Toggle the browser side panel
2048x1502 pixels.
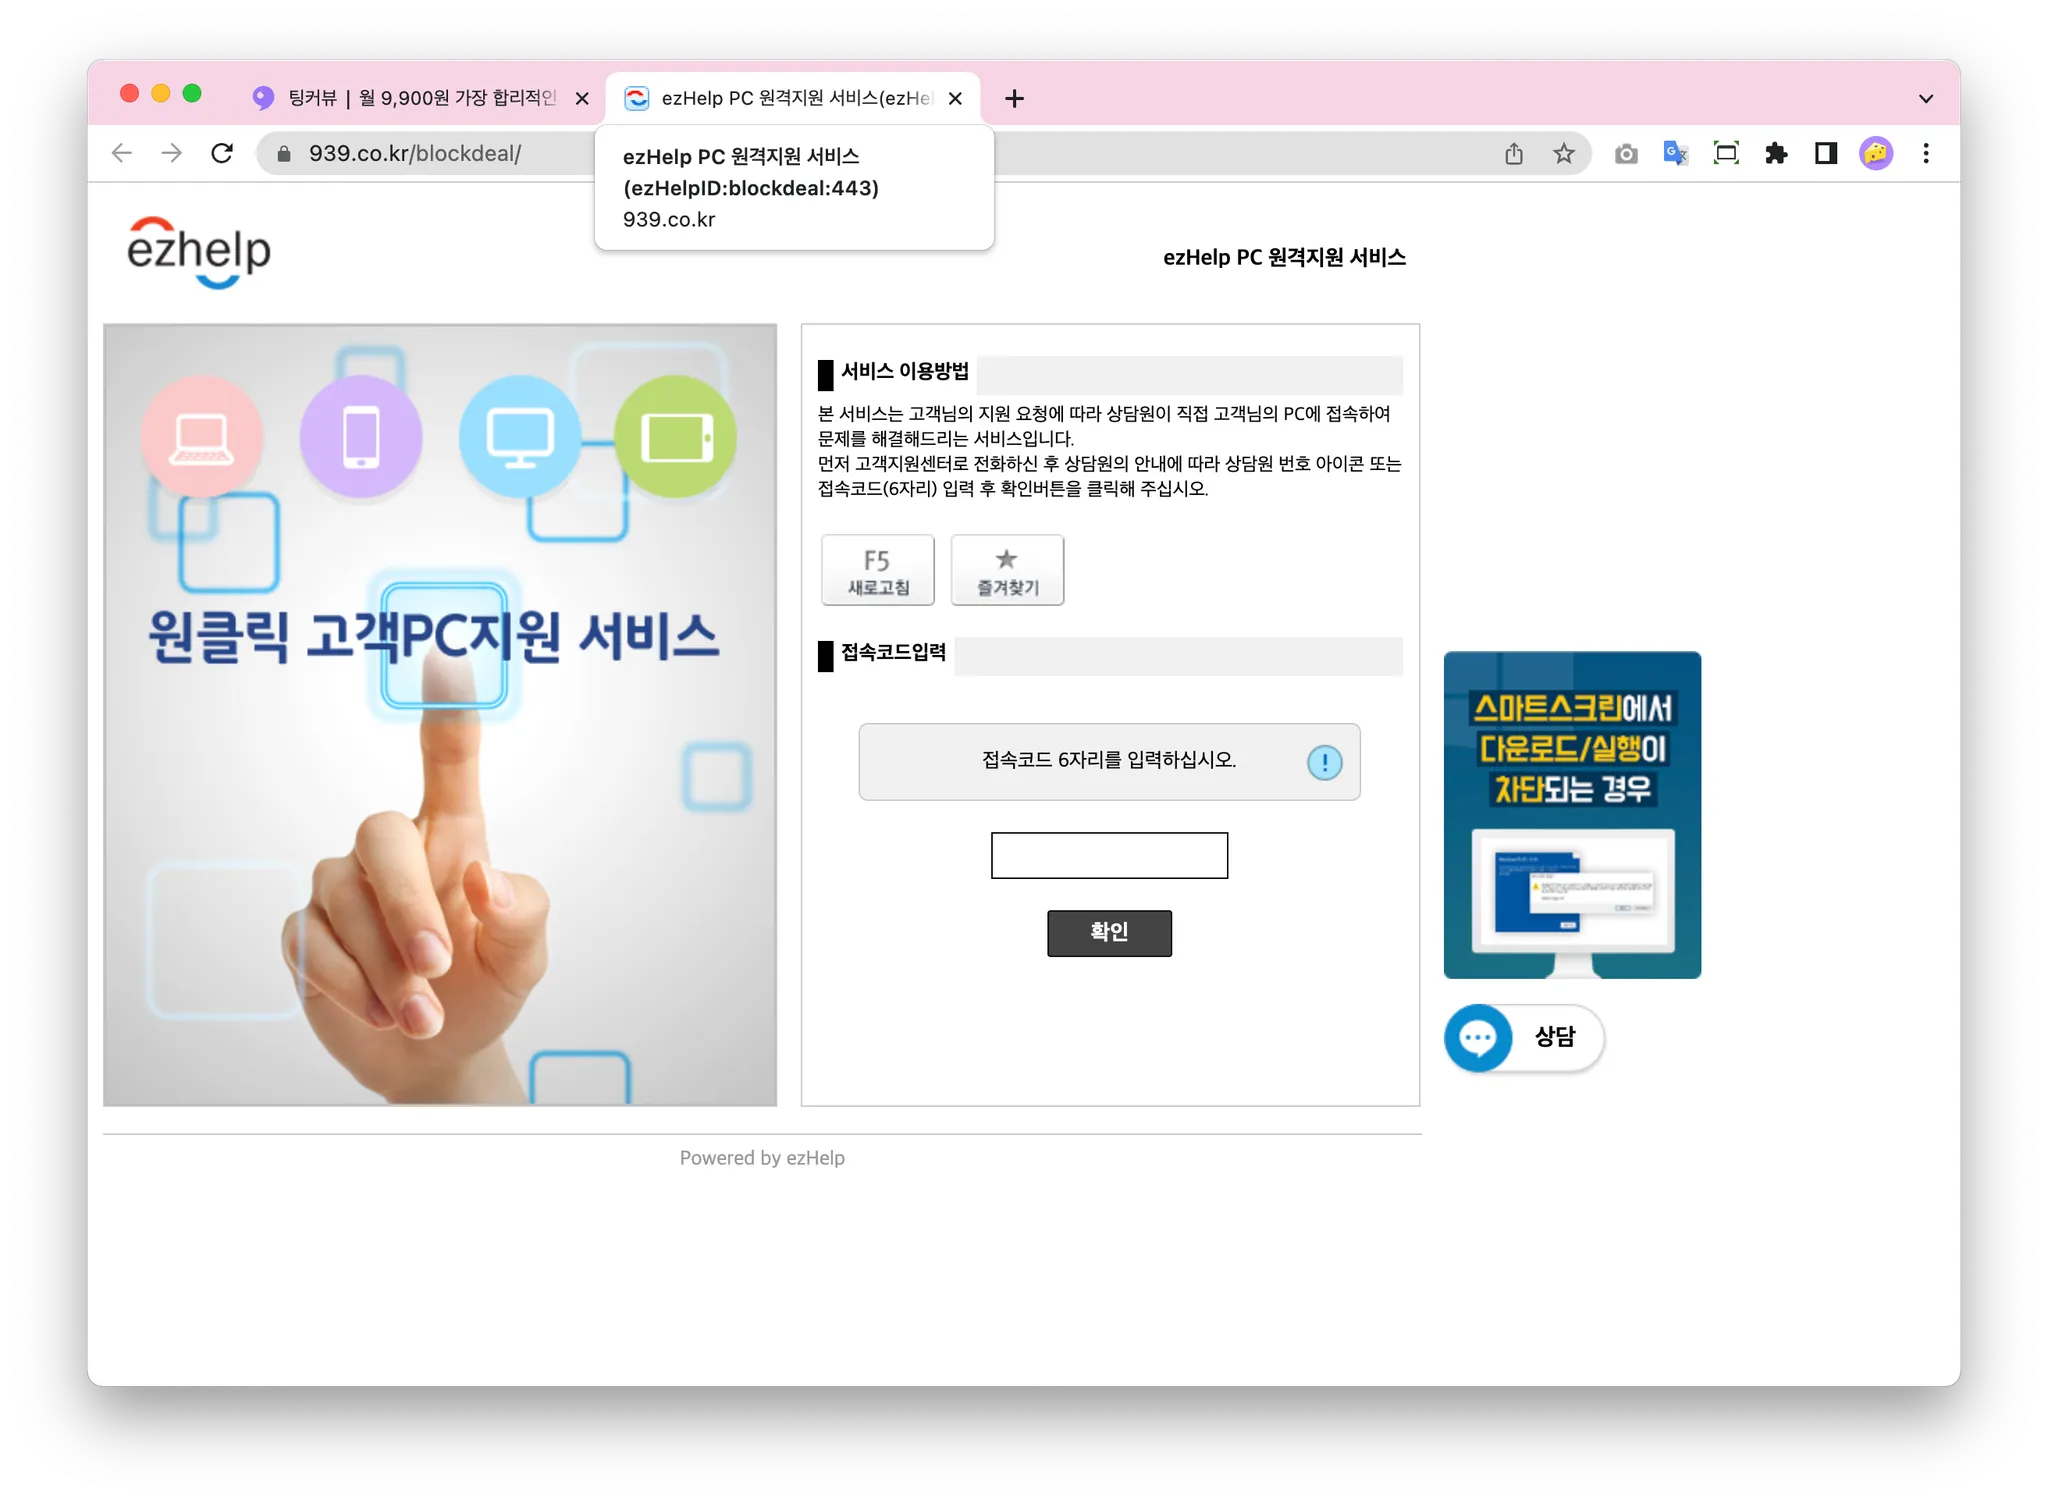(1826, 153)
